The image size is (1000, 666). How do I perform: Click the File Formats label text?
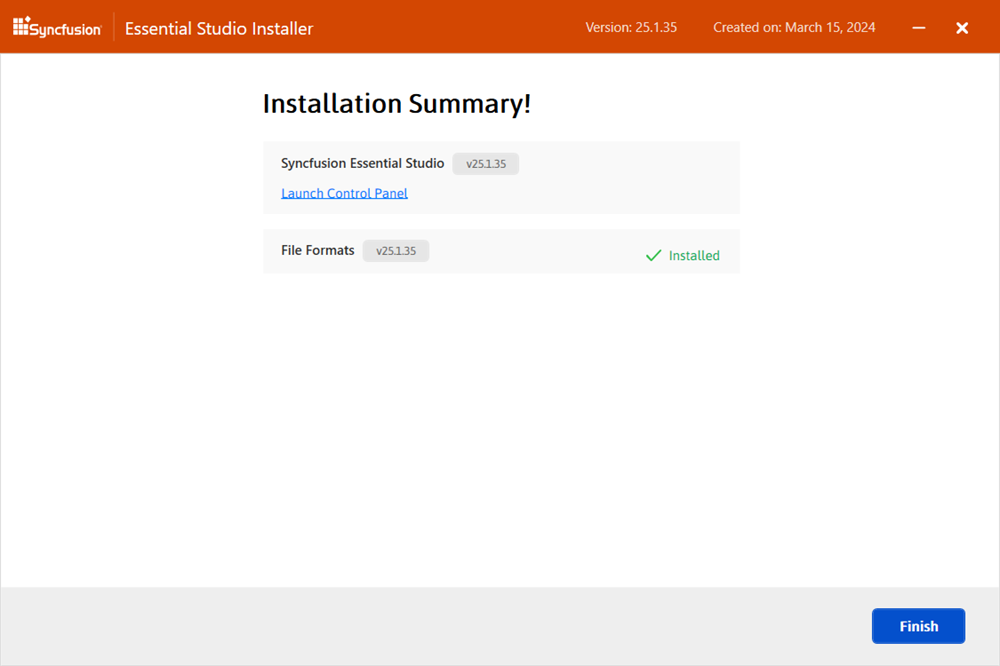(317, 250)
